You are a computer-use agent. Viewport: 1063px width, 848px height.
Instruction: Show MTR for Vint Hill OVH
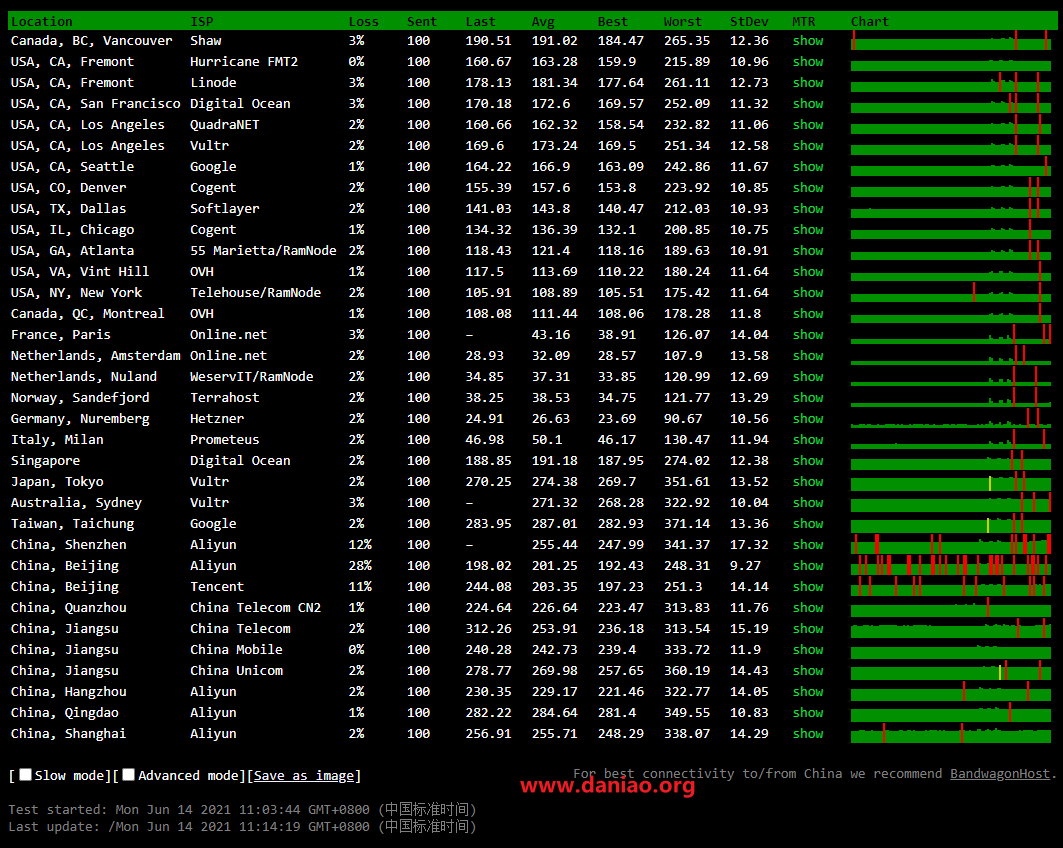click(808, 272)
